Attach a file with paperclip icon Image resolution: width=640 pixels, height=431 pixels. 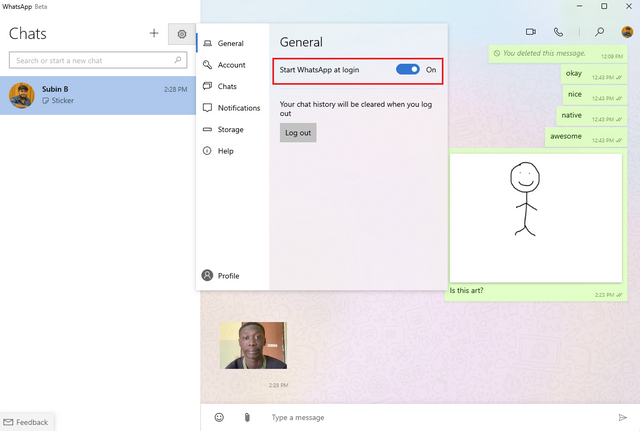247,417
